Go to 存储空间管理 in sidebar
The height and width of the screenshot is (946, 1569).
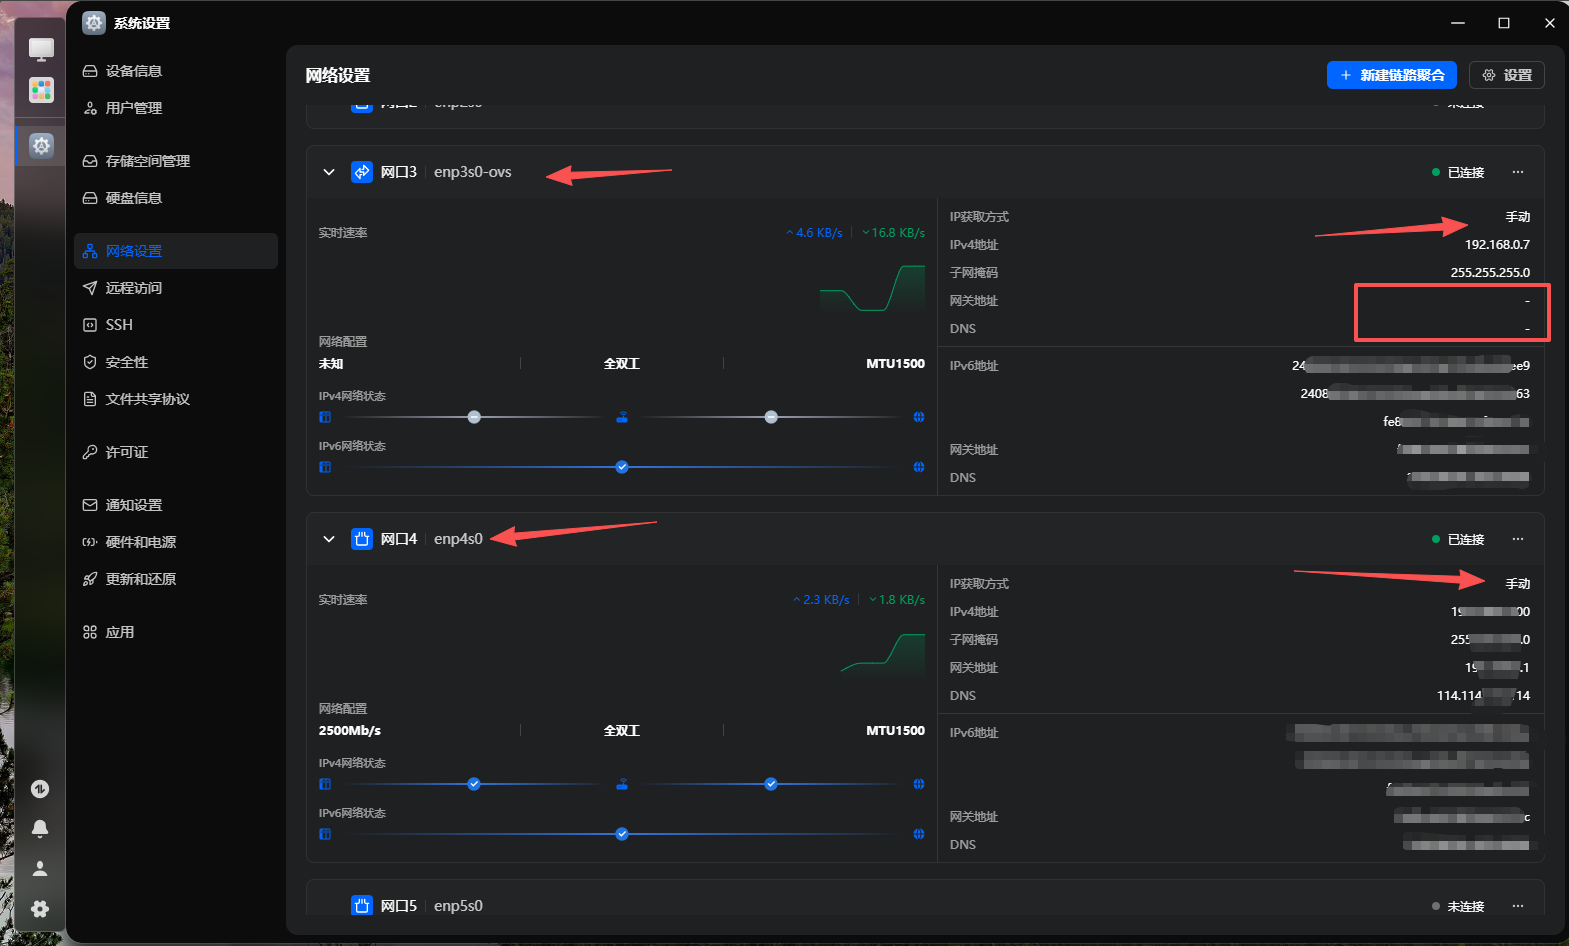[147, 161]
